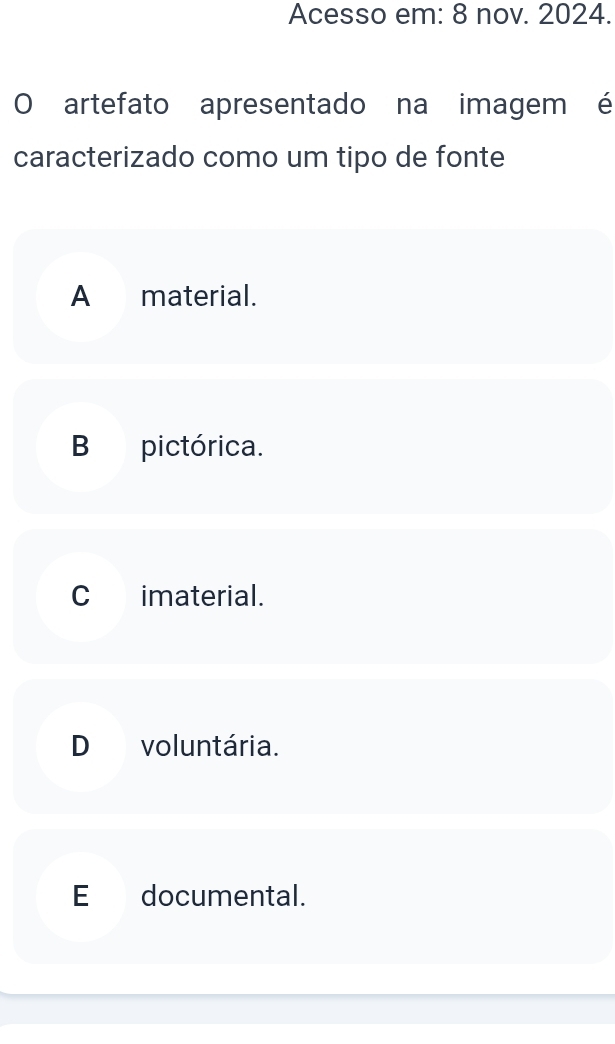Viewport: 615px width, 1044px height.
Task: Select answer circle E
Action: tap(81, 897)
